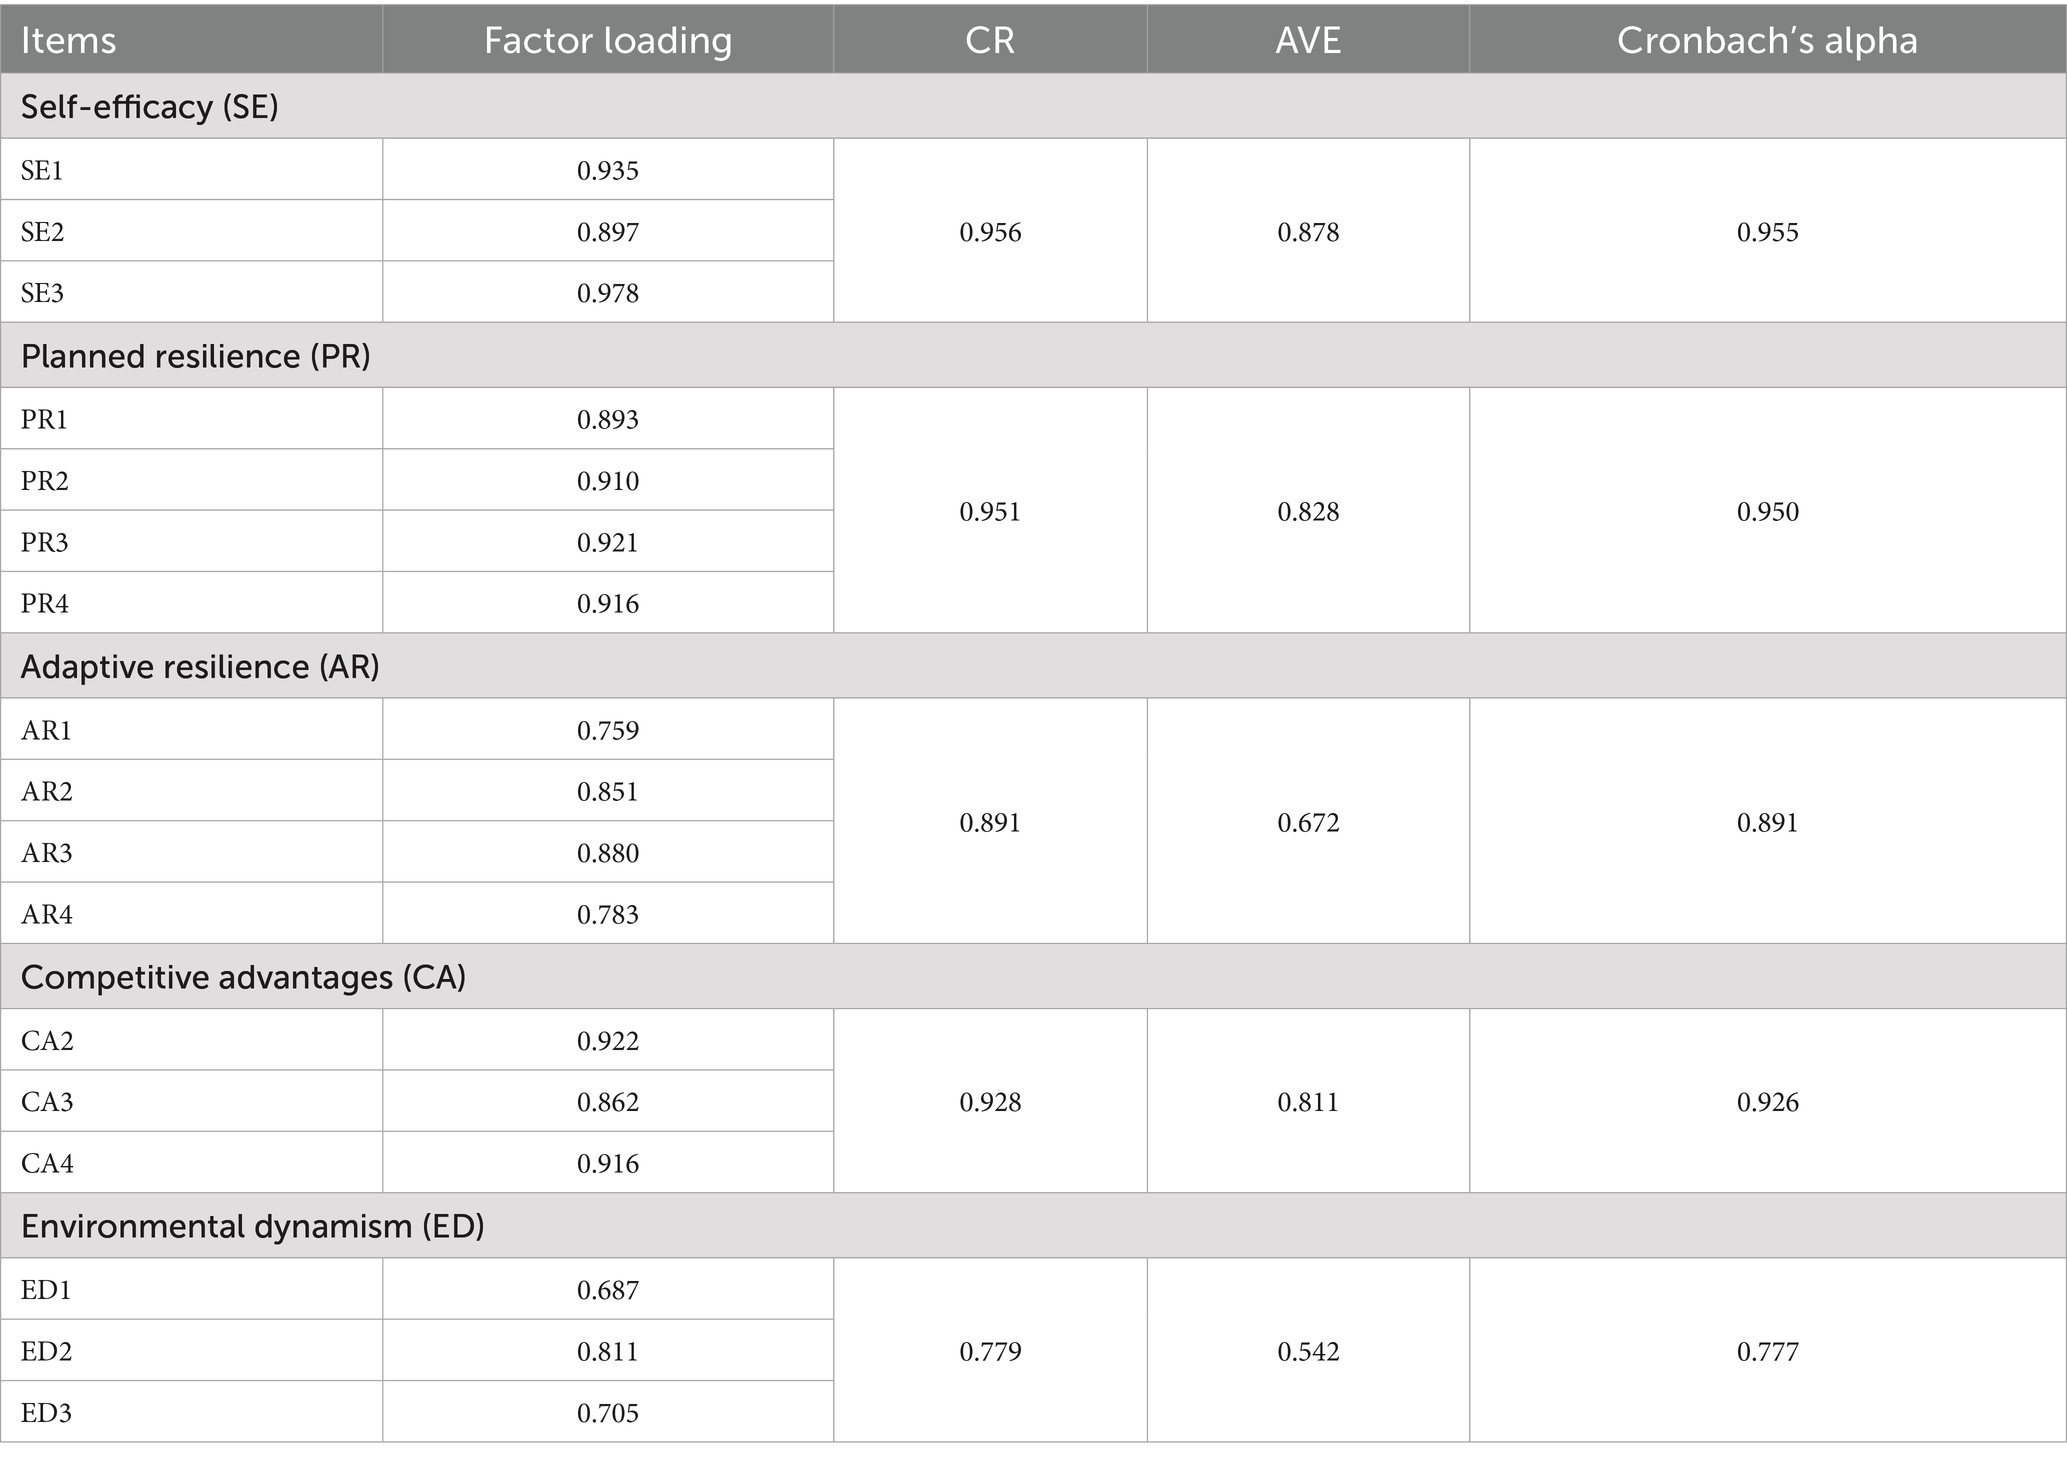Image resolution: width=2067 pixels, height=1460 pixels.
Task: Select the Planned resilience (PR) section row
Action: pyautogui.click(x=196, y=356)
